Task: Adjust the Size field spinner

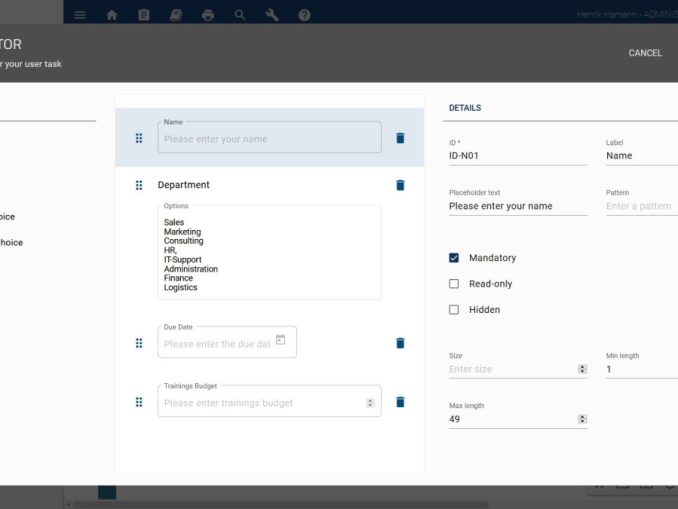Action: (582, 369)
